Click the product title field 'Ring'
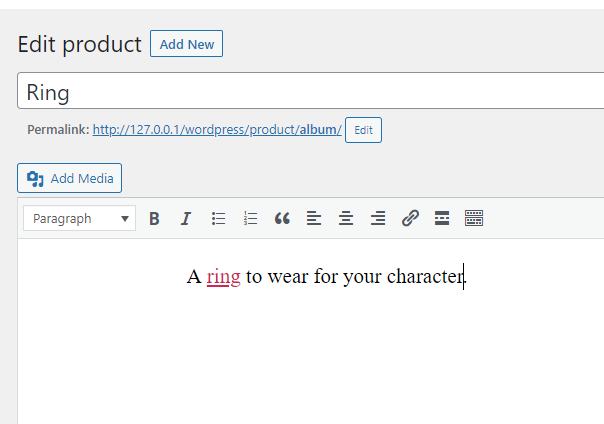 [x=310, y=90]
